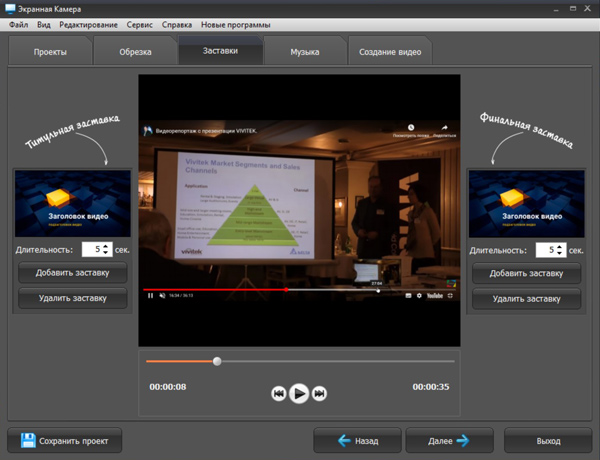
Task: Click Добавить заставку under title intro
Action: click(x=73, y=273)
